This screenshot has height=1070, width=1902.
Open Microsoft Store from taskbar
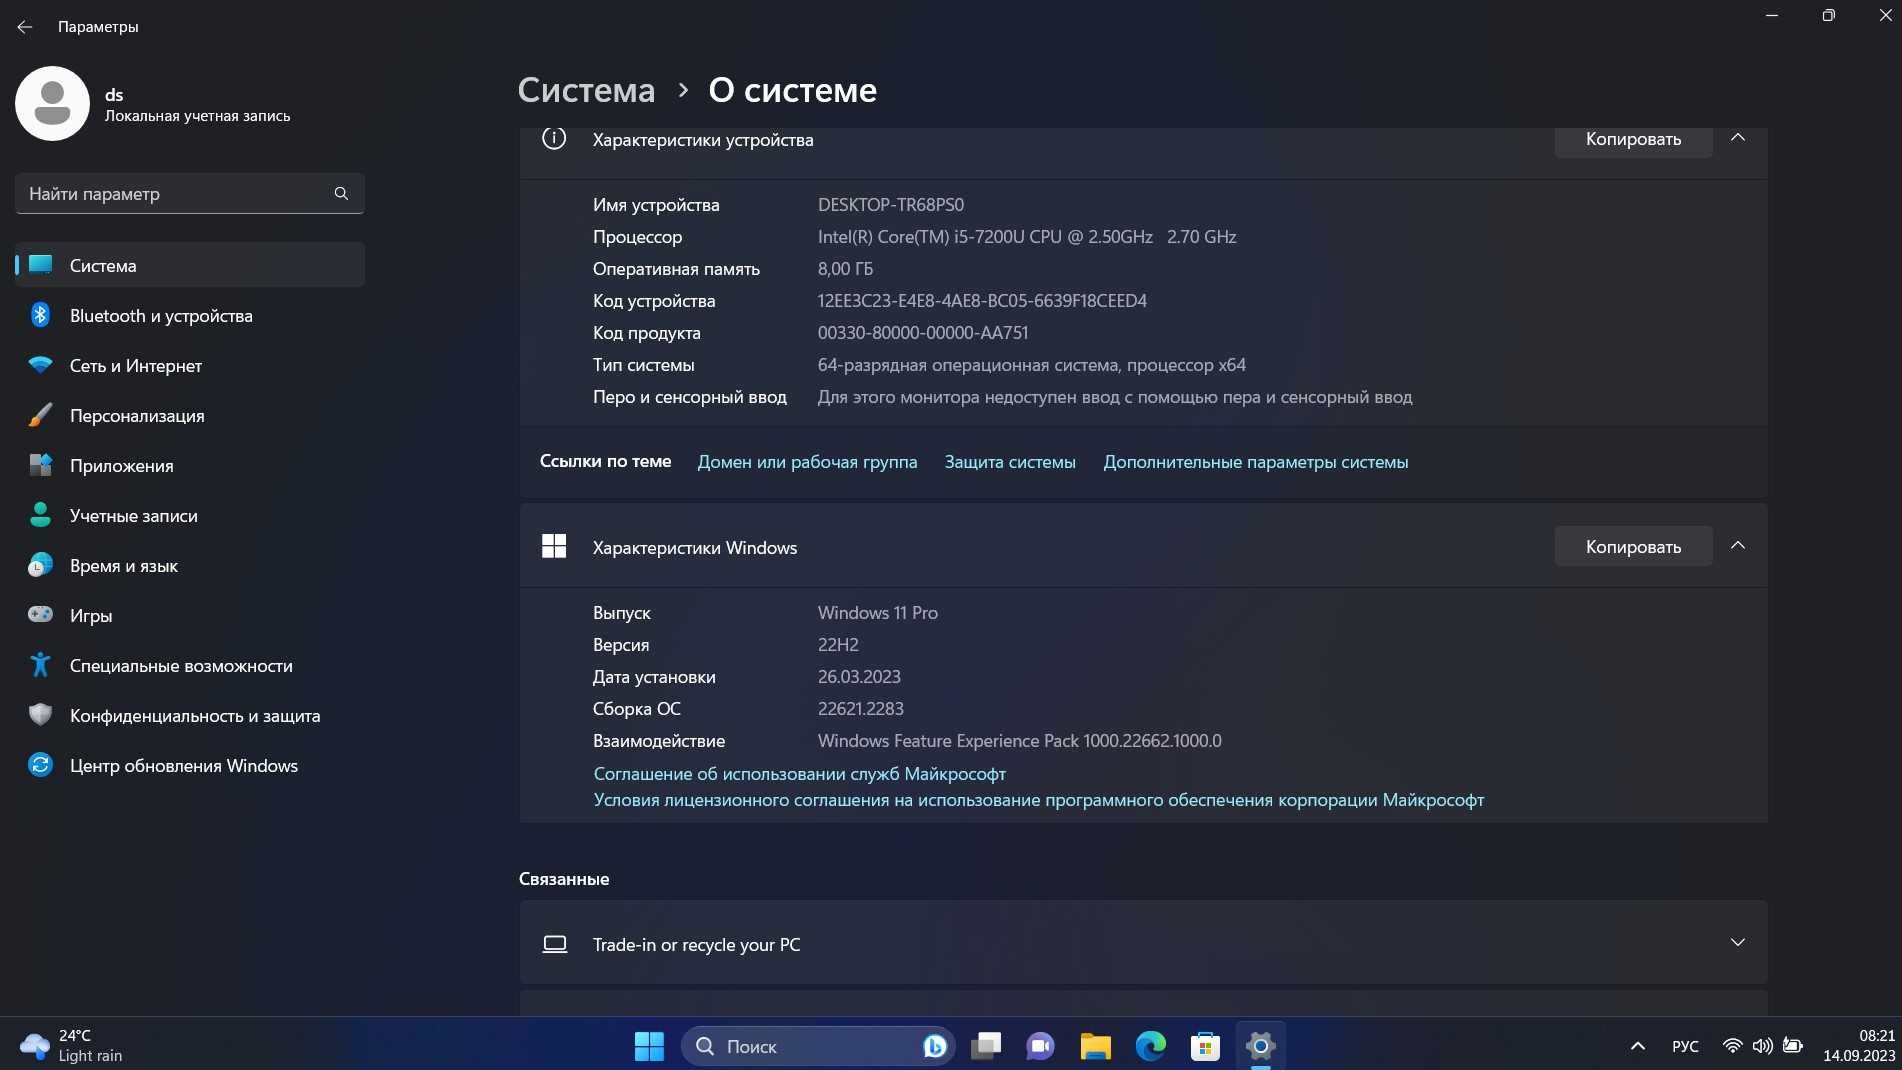[x=1205, y=1046]
